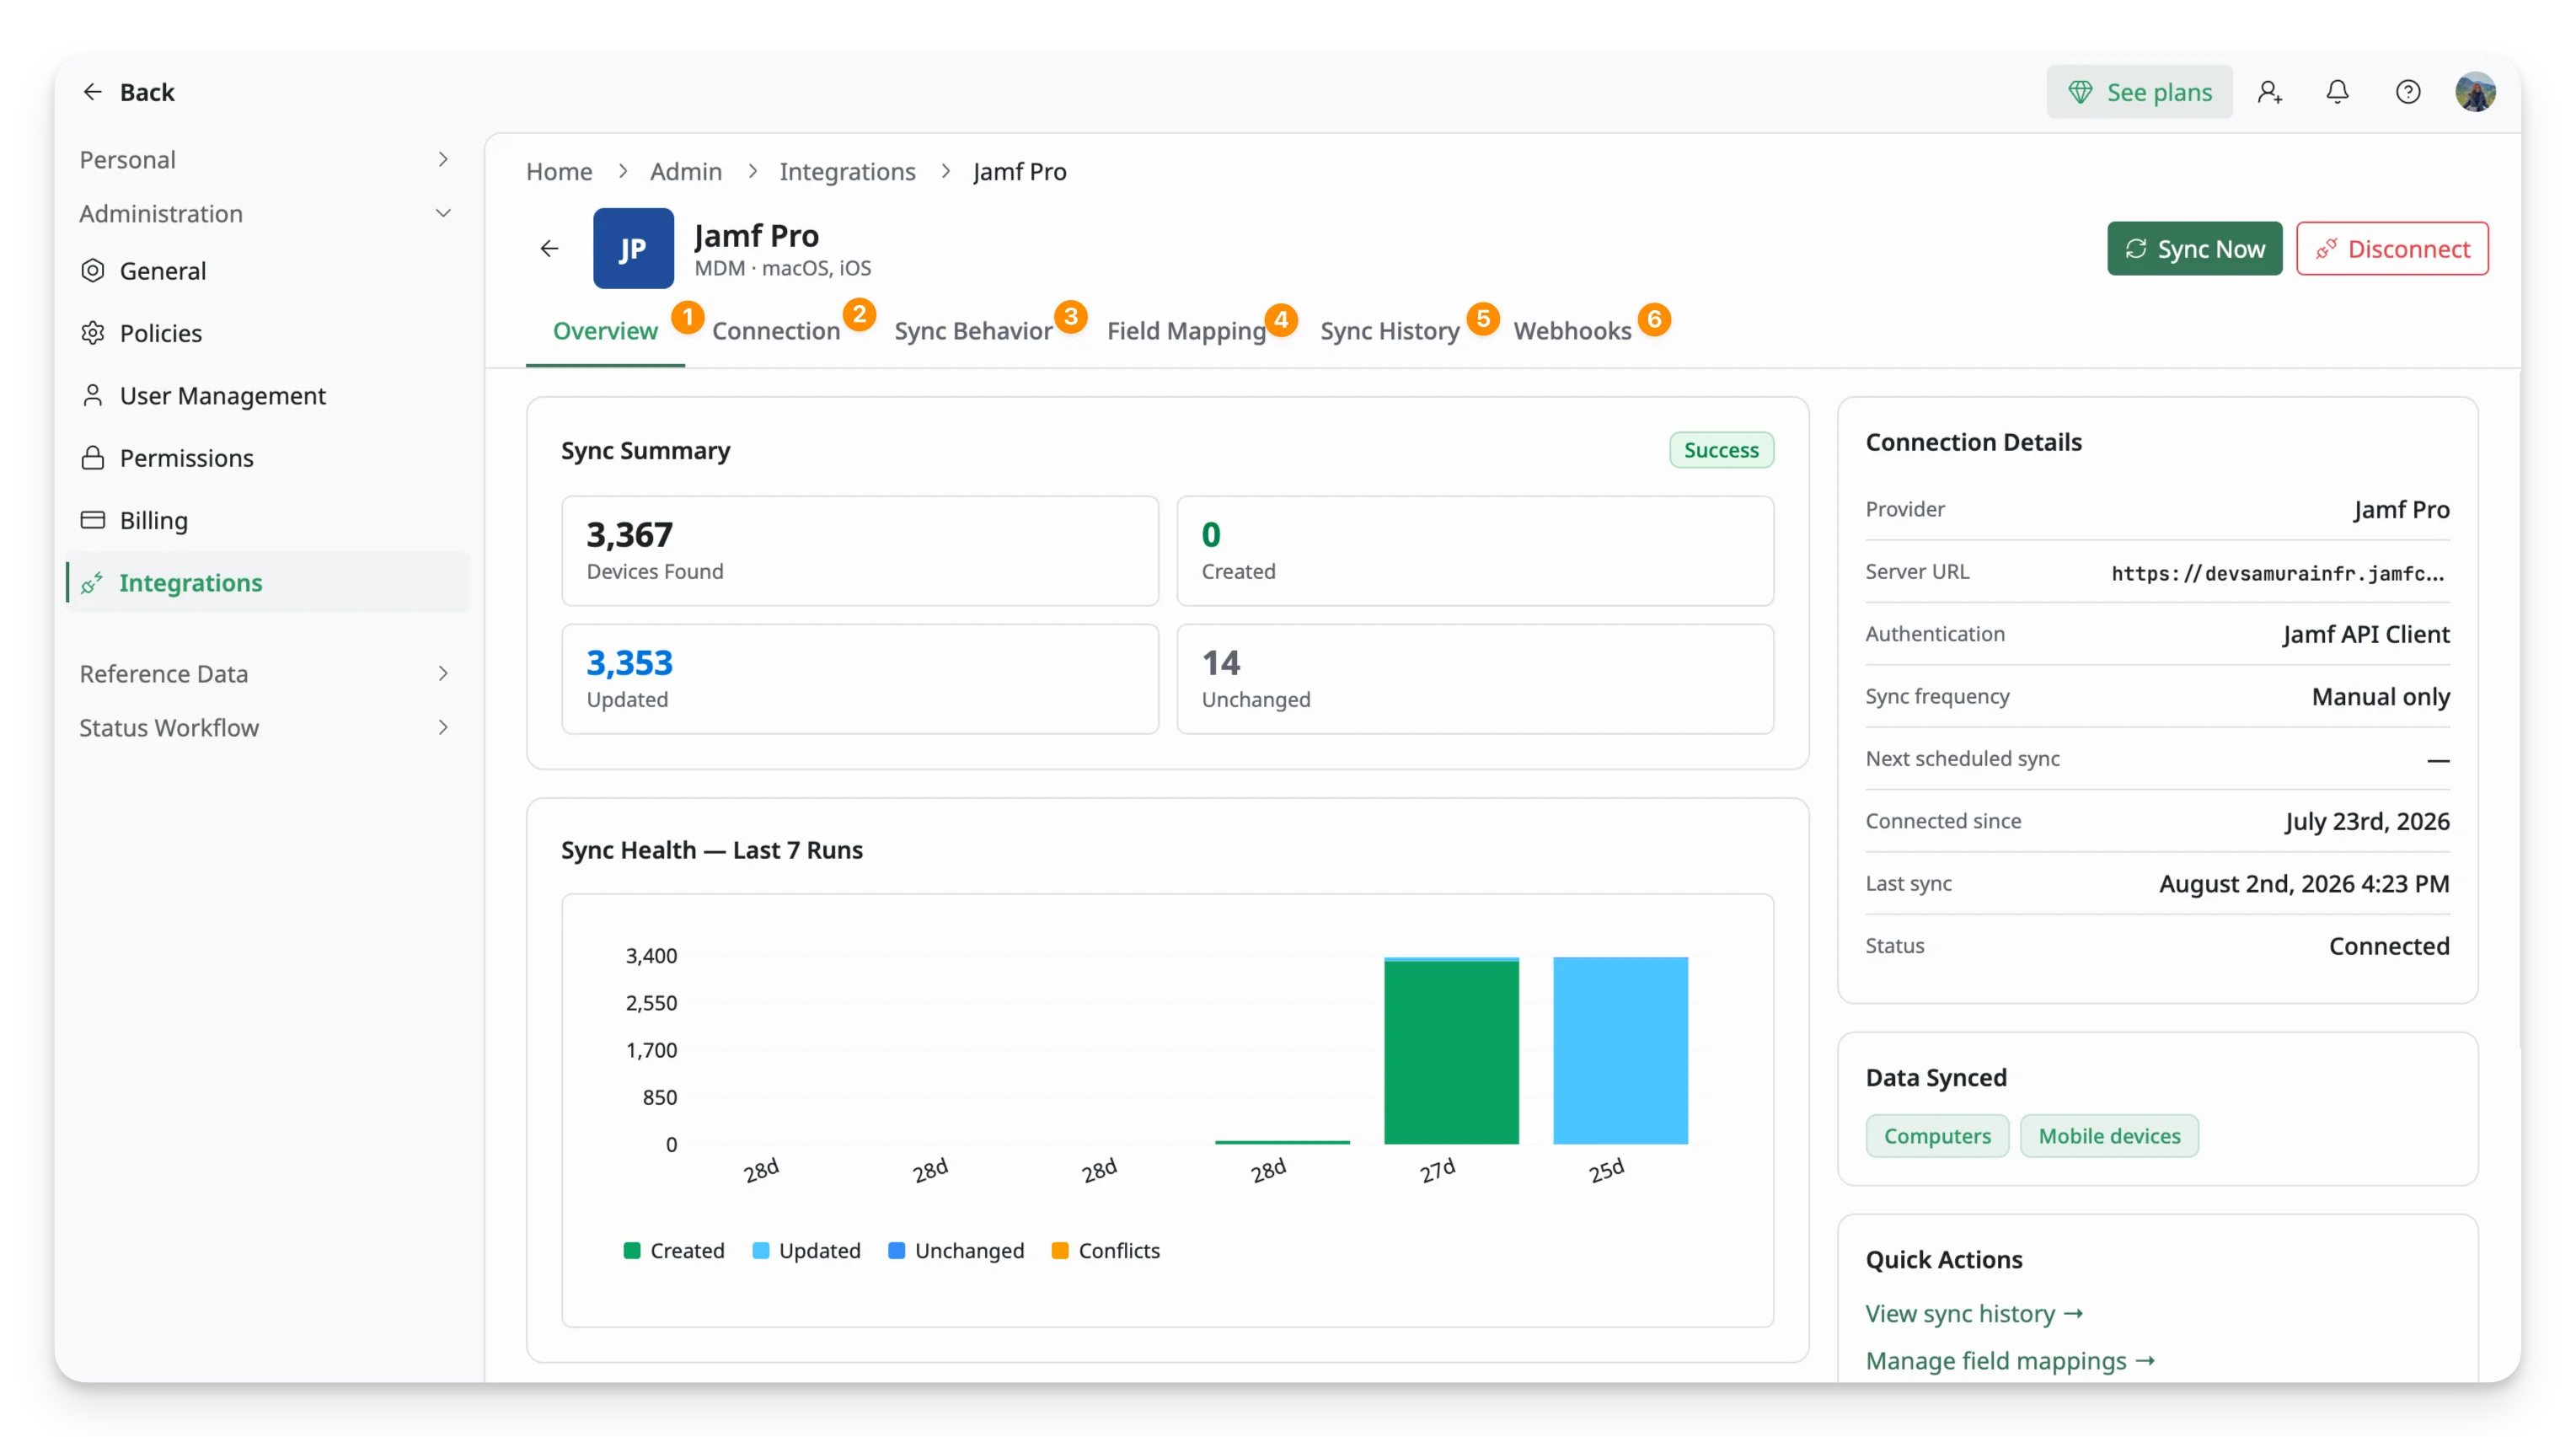Go to the Webhooks tab
Viewport: 2576px width, 1437px height.
1572,331
